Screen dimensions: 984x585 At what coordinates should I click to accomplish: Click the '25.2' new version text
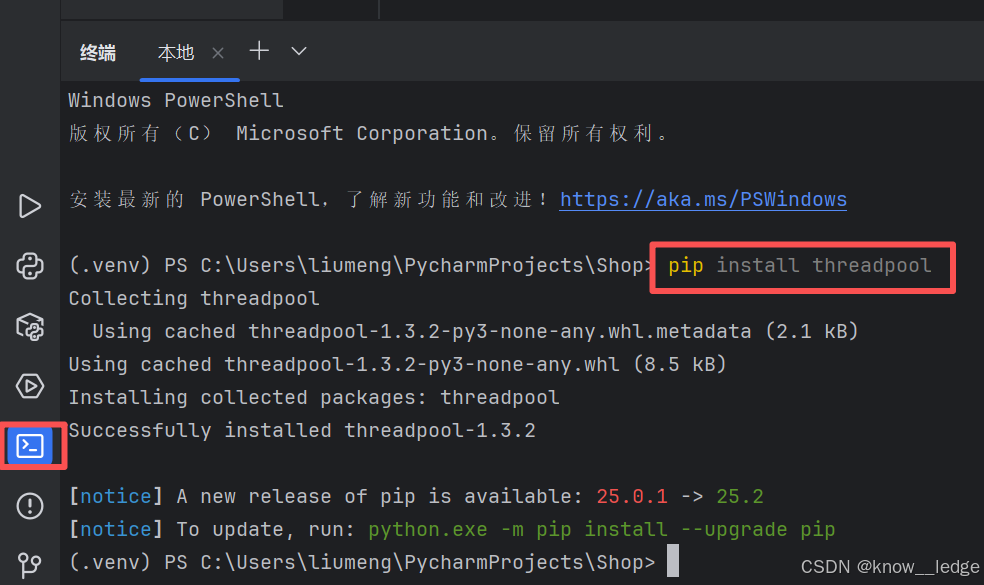740,496
